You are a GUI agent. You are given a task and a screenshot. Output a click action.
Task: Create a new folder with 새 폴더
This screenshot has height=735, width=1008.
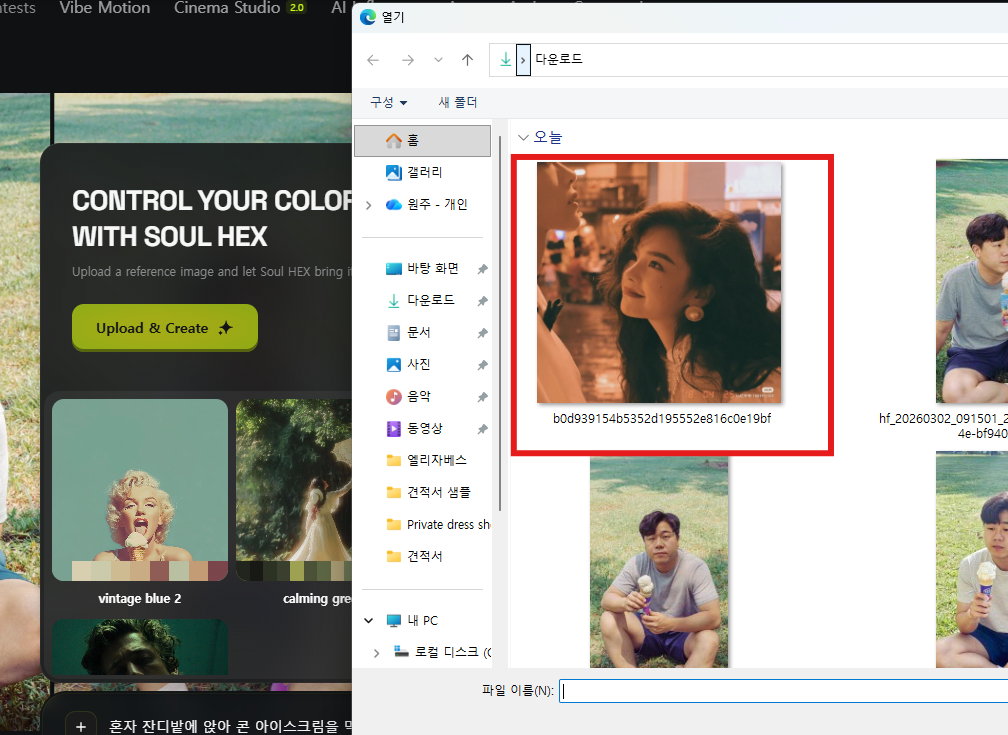tap(458, 102)
